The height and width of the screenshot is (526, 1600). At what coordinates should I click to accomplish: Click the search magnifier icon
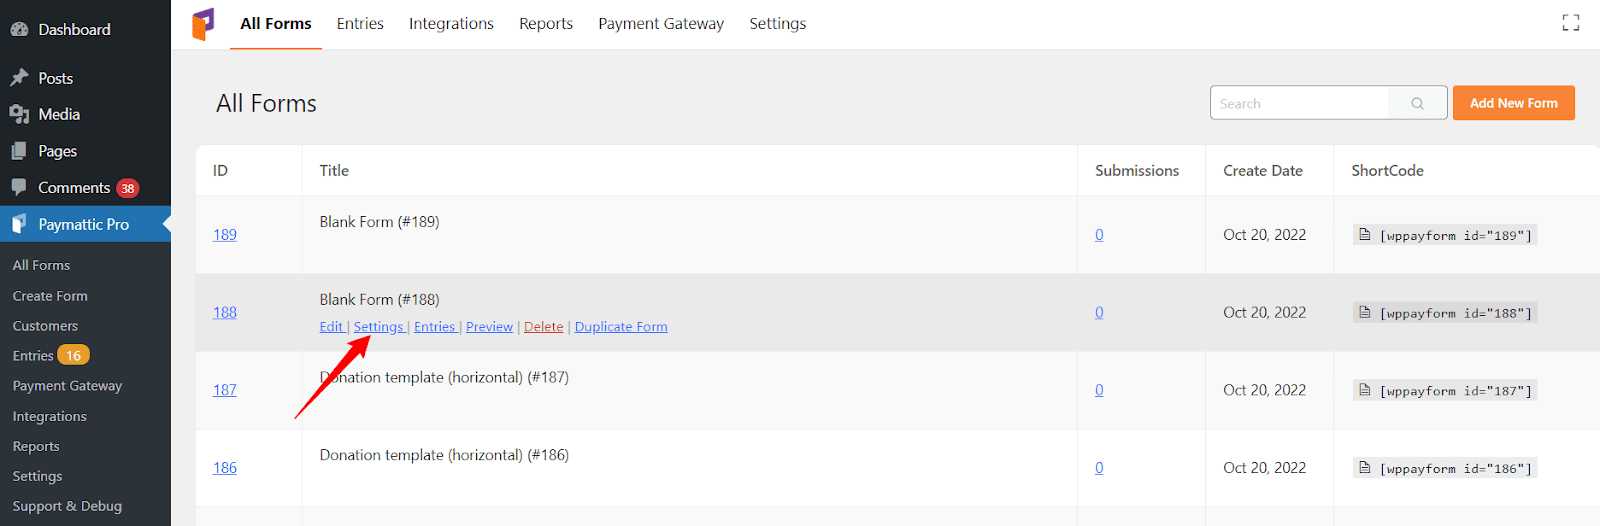[x=1417, y=103]
